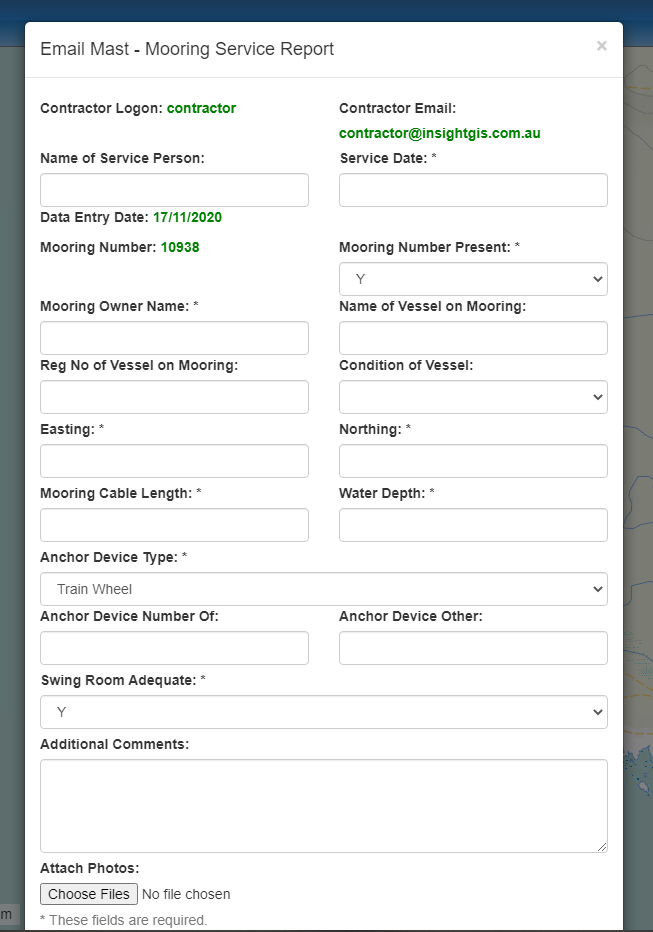Focus the Mooring Cable Length field
Viewport: 653px width, 932px height.
(174, 525)
